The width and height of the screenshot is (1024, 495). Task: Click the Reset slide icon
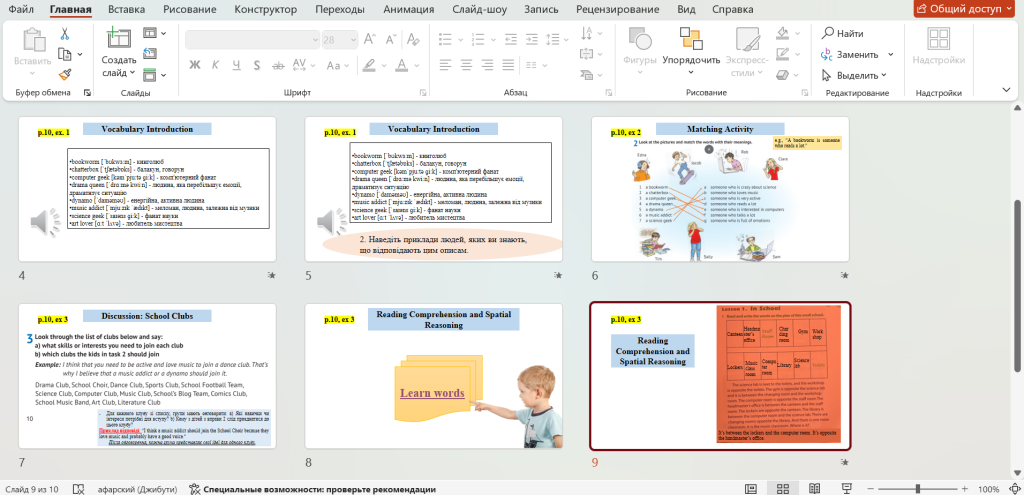click(x=150, y=53)
